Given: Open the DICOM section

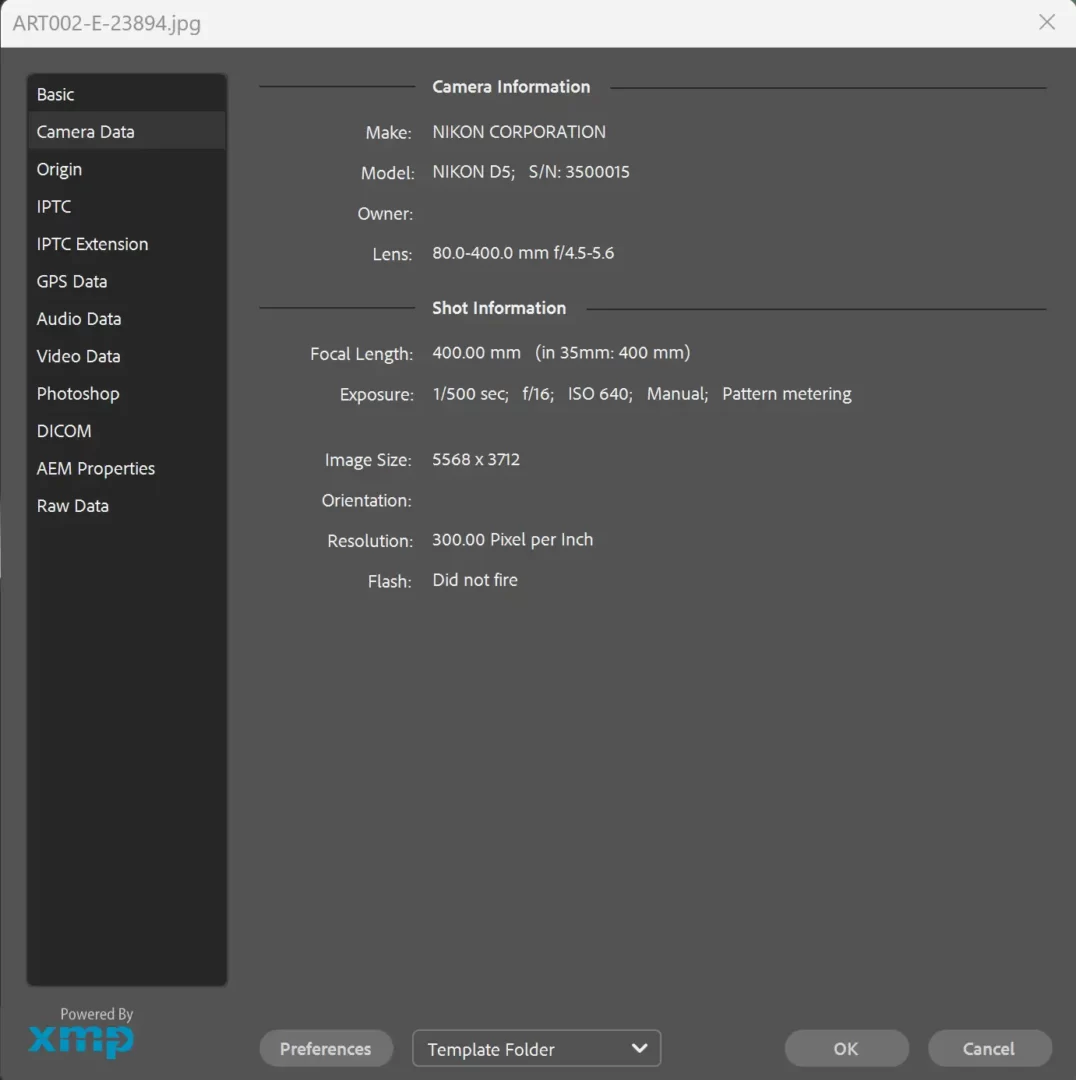Looking at the screenshot, I should [x=126, y=430].
